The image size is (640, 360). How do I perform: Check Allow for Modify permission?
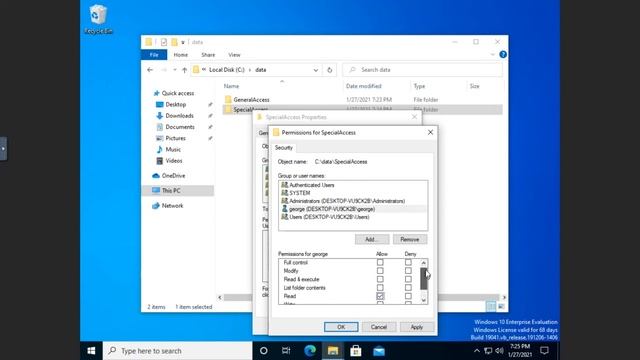pos(380,271)
